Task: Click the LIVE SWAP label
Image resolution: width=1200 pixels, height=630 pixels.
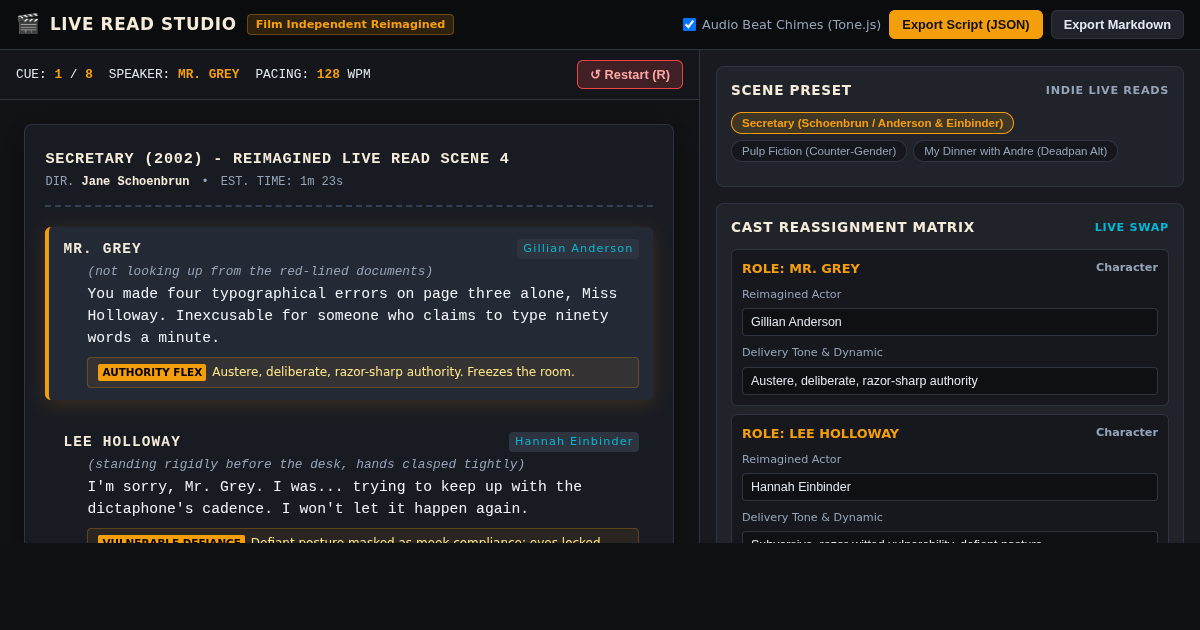Action: pyautogui.click(x=1131, y=227)
